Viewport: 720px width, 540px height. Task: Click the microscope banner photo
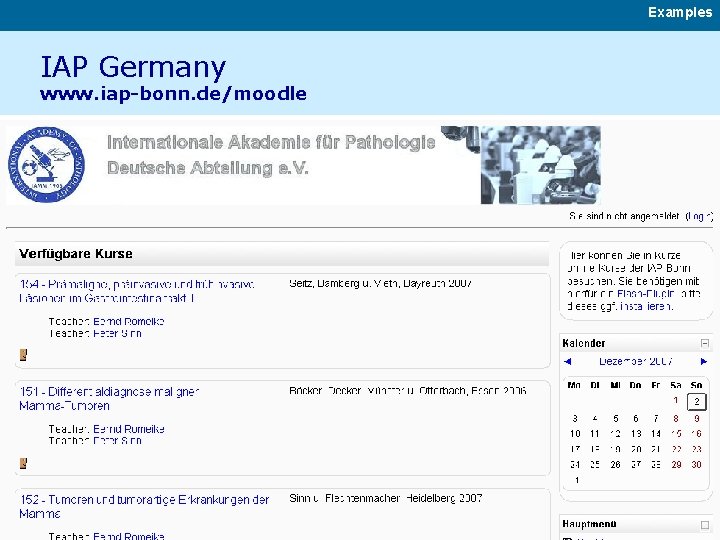540,165
